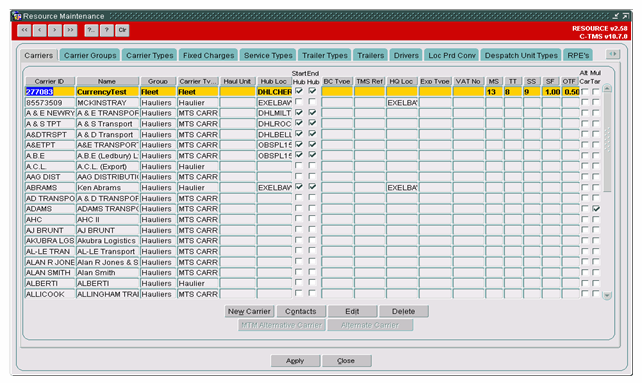
Task: Open Despatch Unit Types tab
Action: point(521,56)
